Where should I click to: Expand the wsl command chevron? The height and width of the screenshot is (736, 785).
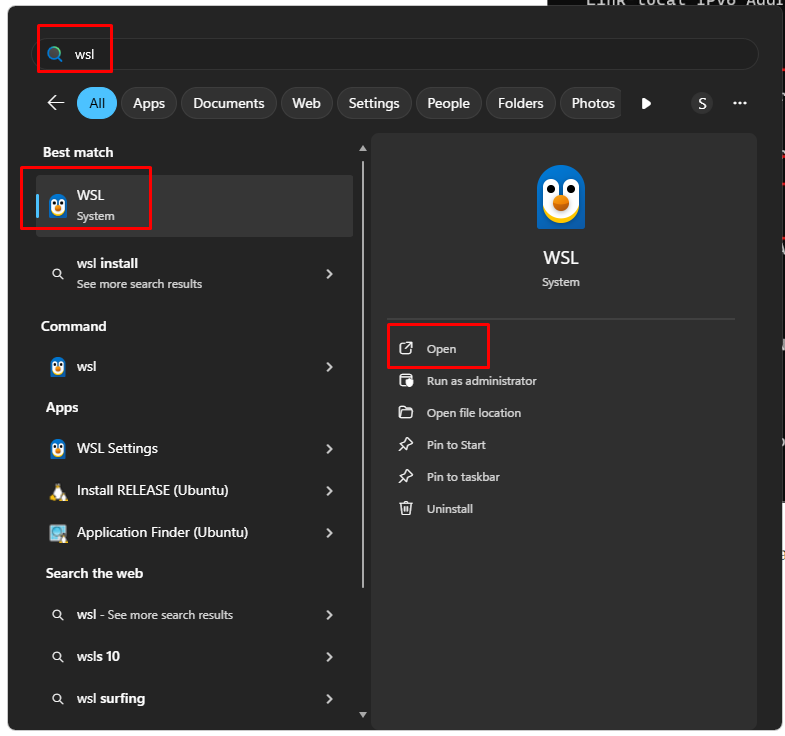329,367
